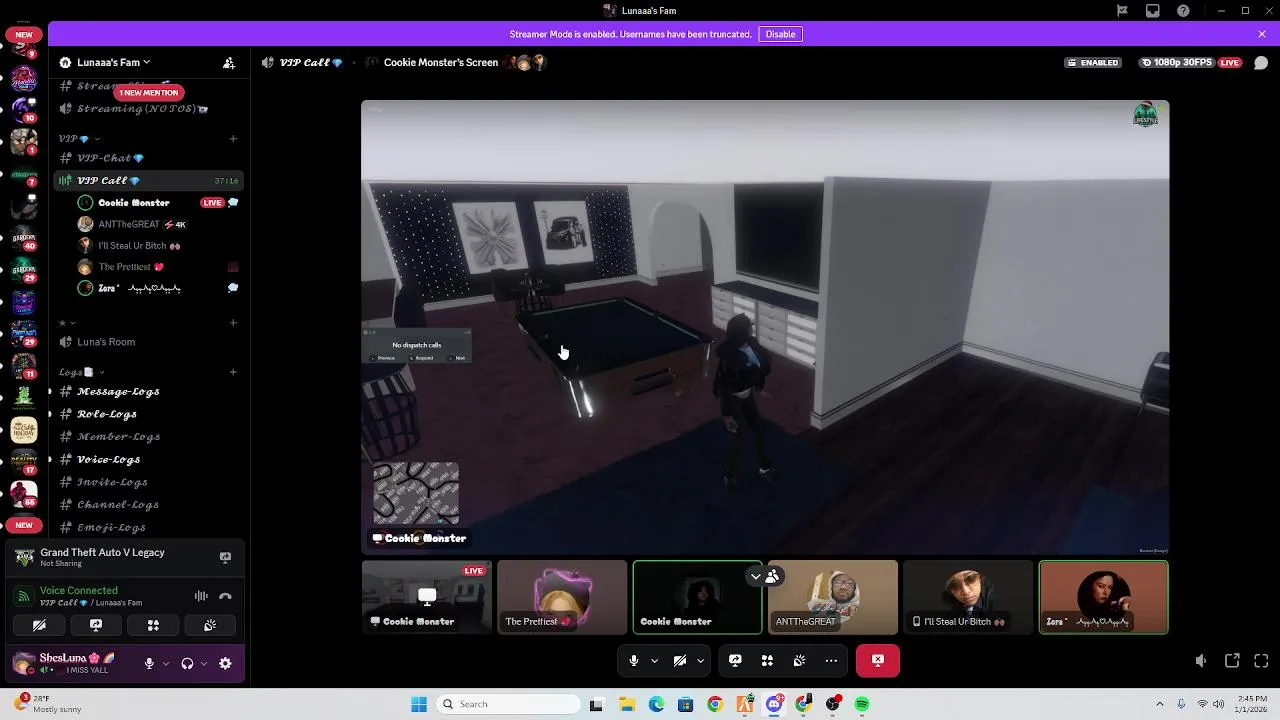Click the Windows taskbar Search box

point(508,704)
